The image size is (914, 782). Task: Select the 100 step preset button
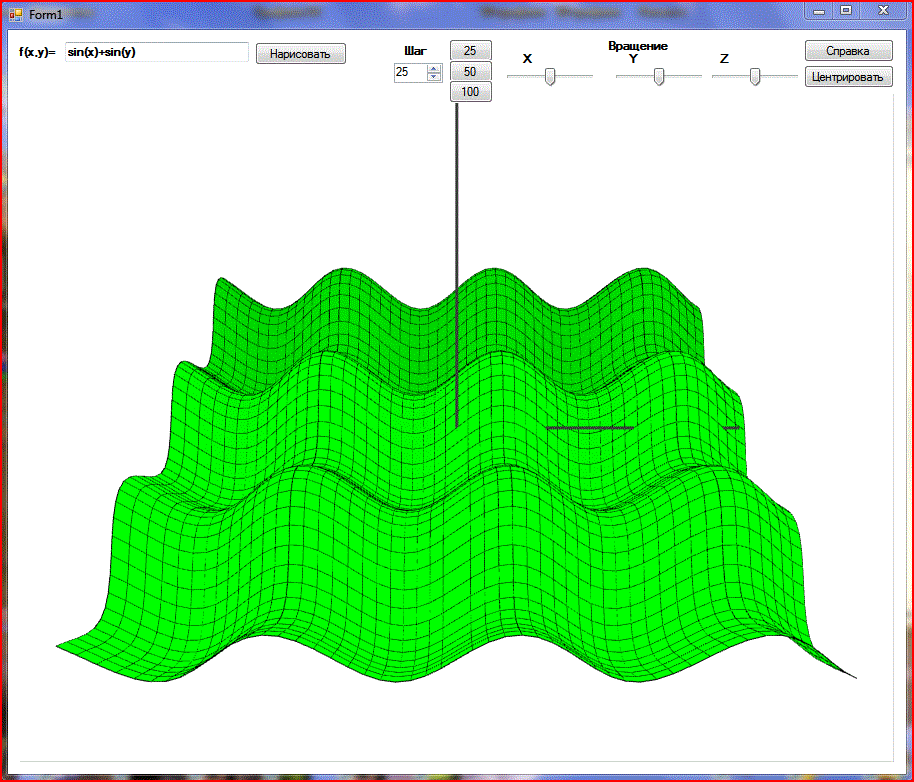click(x=470, y=92)
